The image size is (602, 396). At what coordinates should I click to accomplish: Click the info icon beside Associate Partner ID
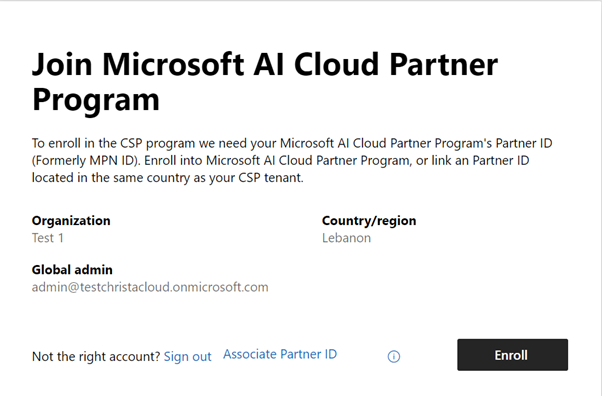(394, 356)
